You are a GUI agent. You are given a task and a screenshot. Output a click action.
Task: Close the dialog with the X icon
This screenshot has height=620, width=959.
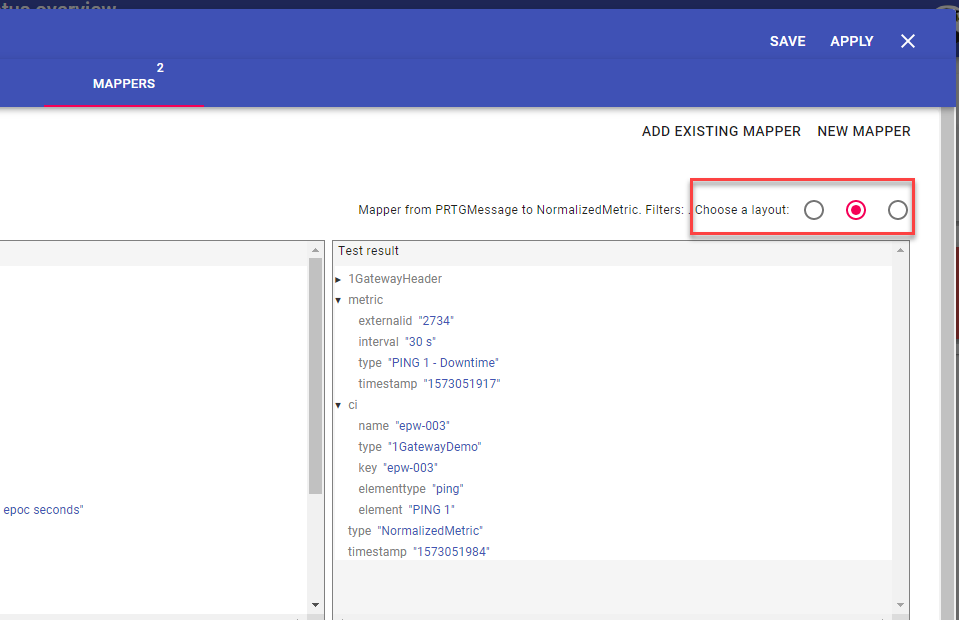tap(907, 41)
